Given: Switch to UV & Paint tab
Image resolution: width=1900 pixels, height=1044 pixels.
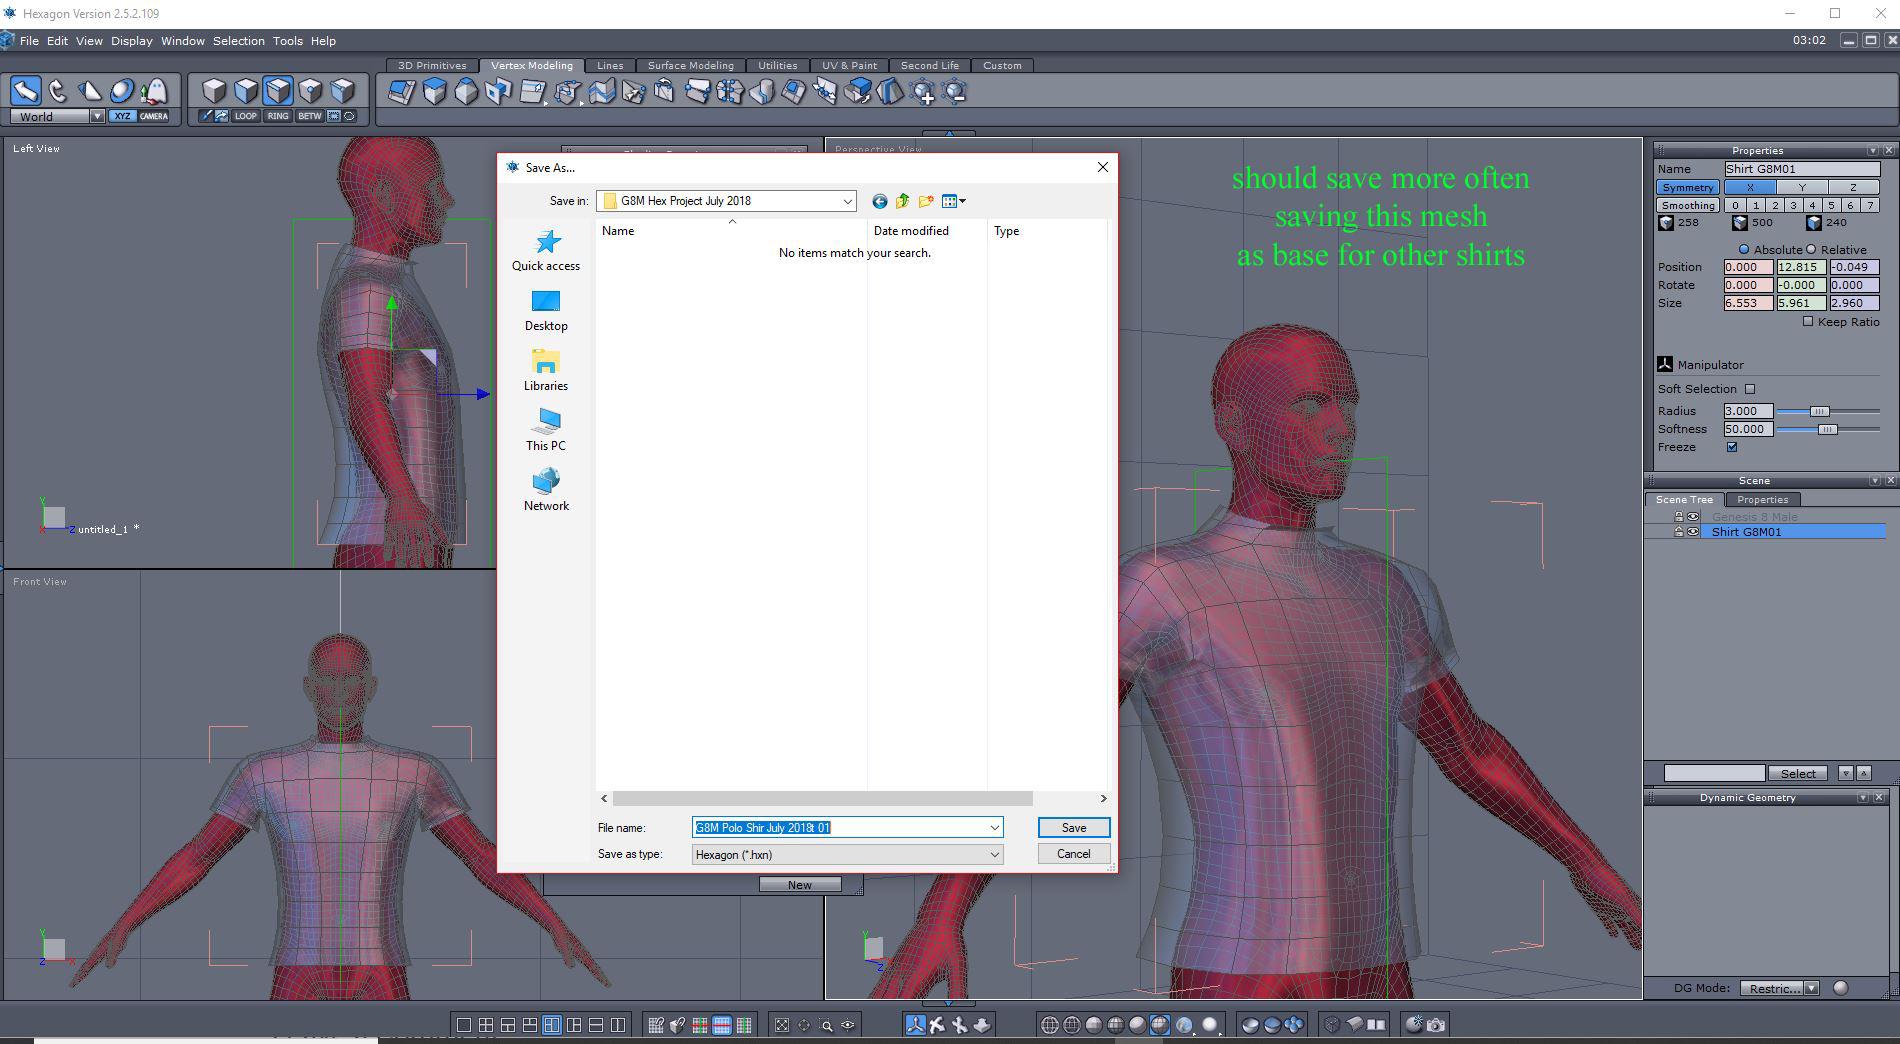Looking at the screenshot, I should 849,65.
